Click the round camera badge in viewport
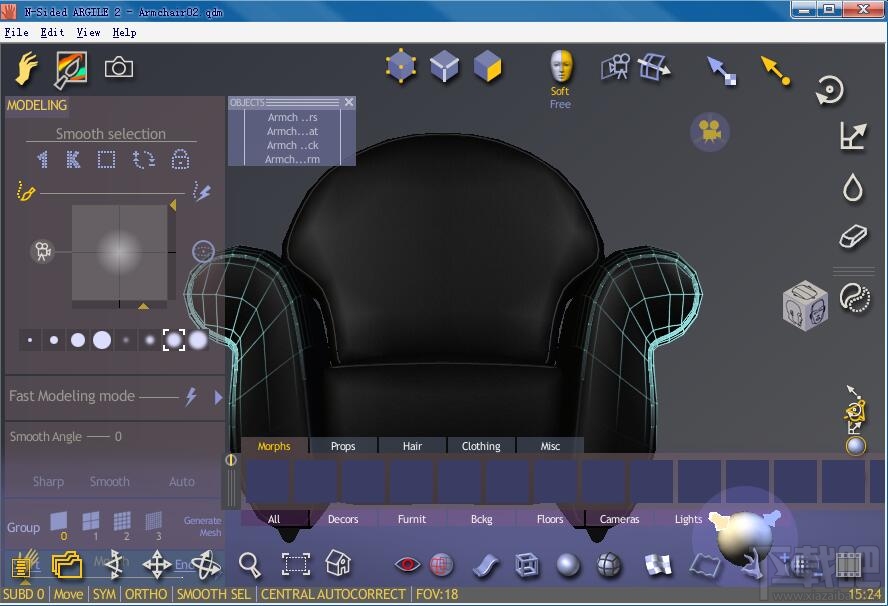The image size is (888, 606). (710, 131)
